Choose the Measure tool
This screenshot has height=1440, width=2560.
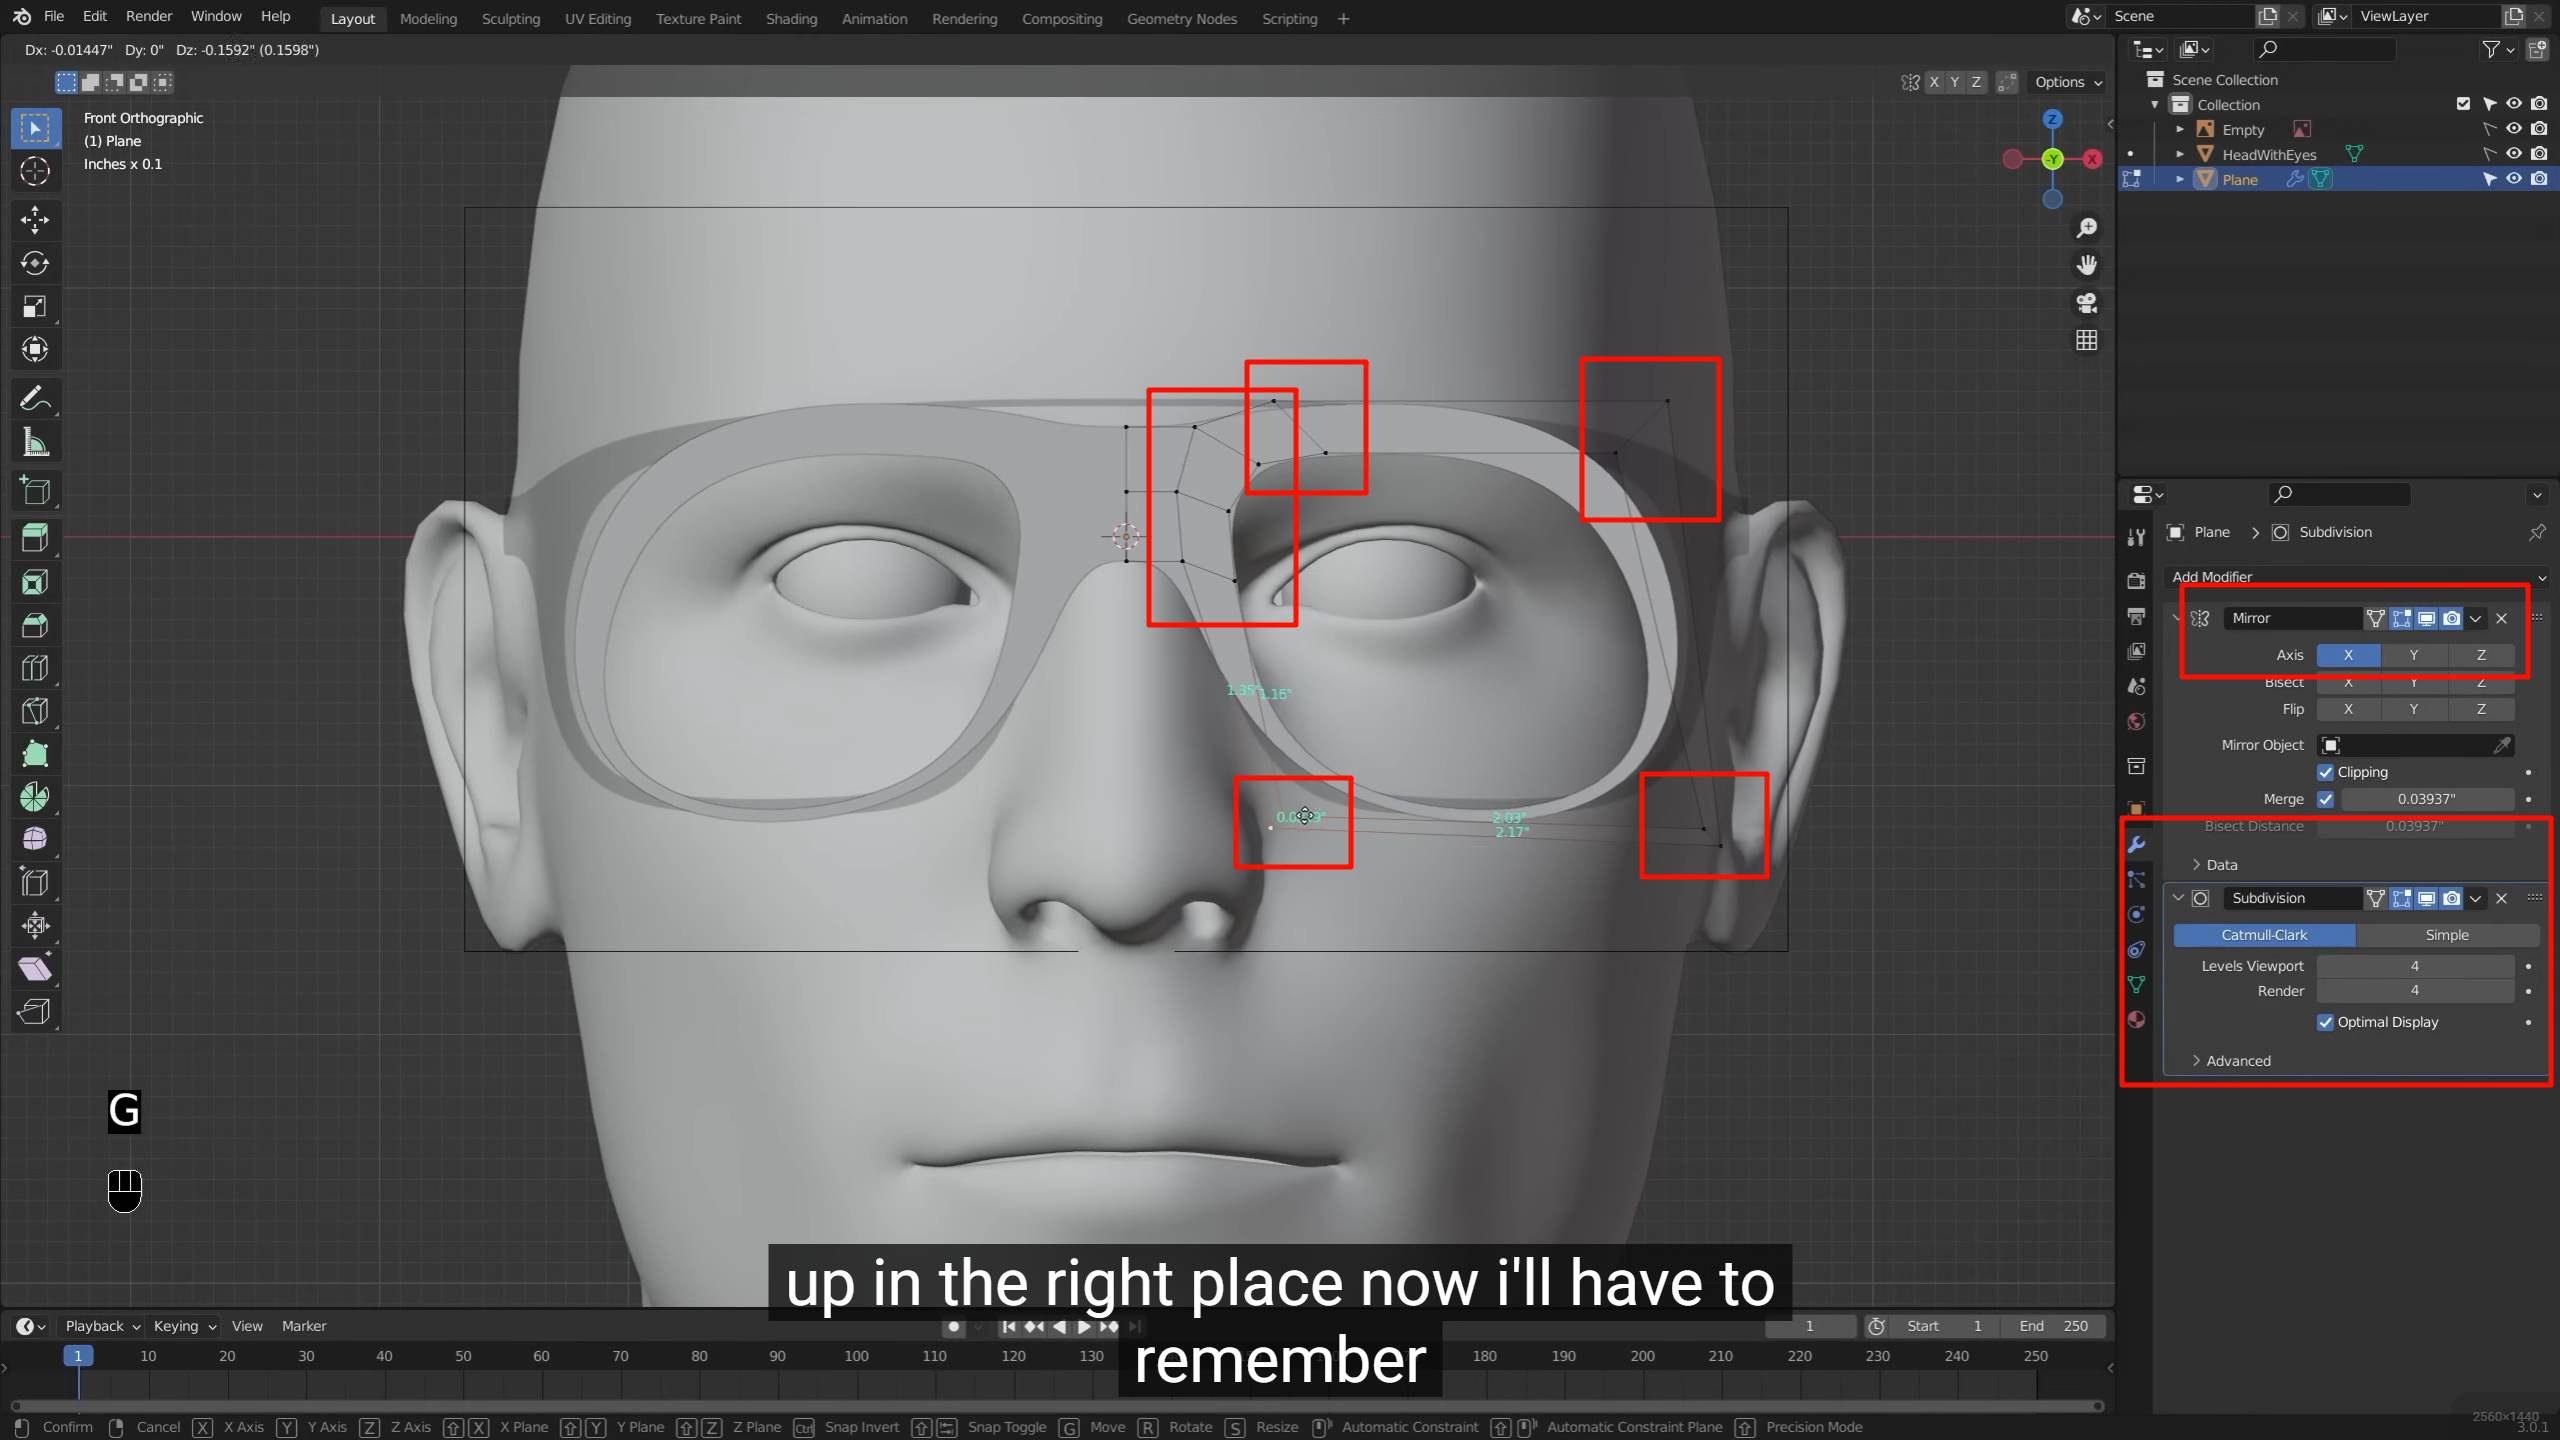(35, 442)
